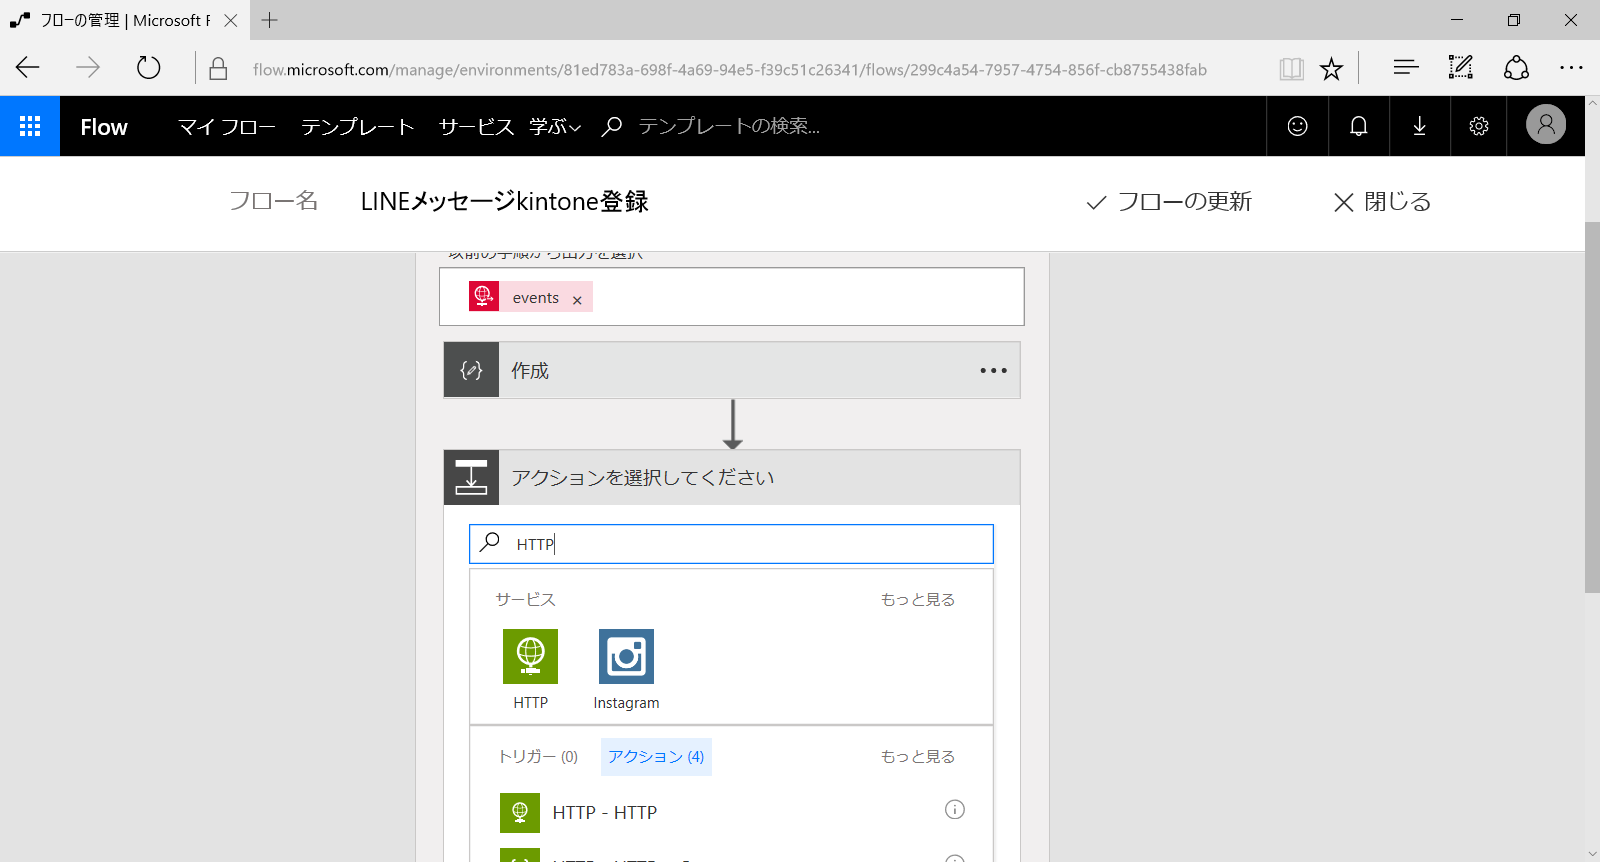This screenshot has height=862, width=1600.
Task: Select the フローの管理 browser tab
Action: pyautogui.click(x=125, y=20)
